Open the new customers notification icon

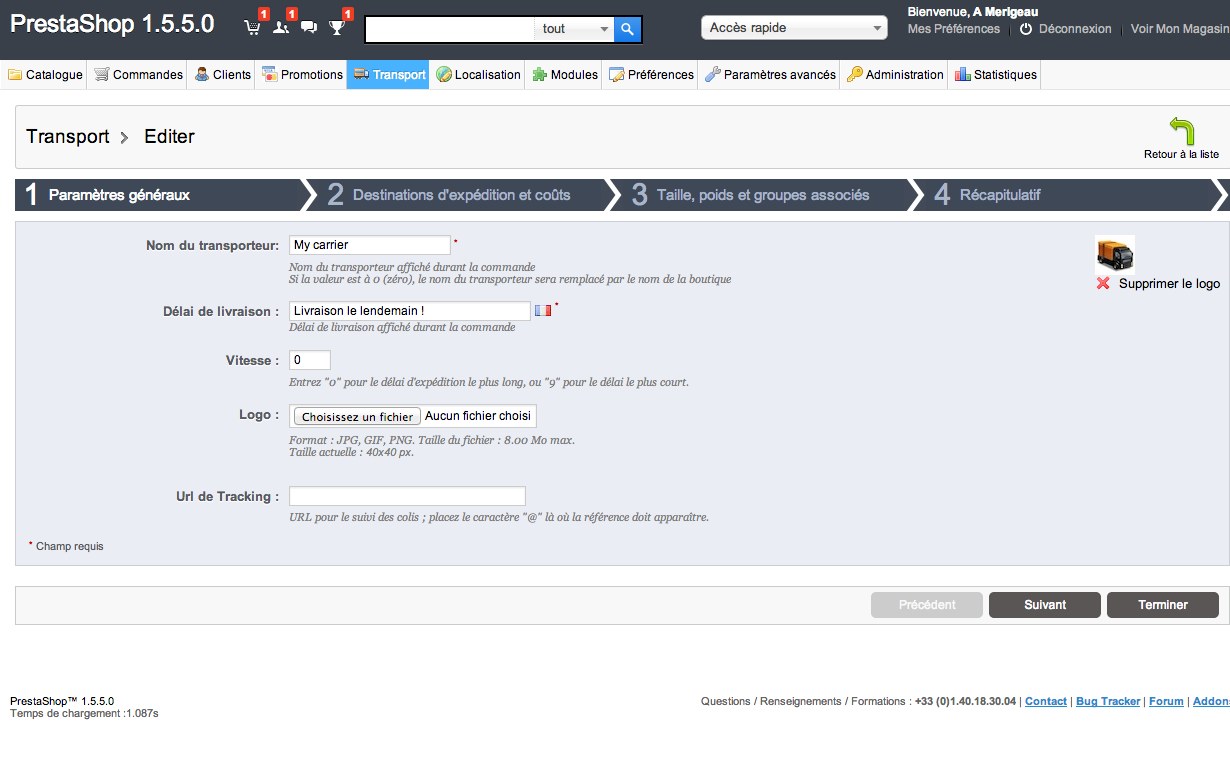coord(281,27)
